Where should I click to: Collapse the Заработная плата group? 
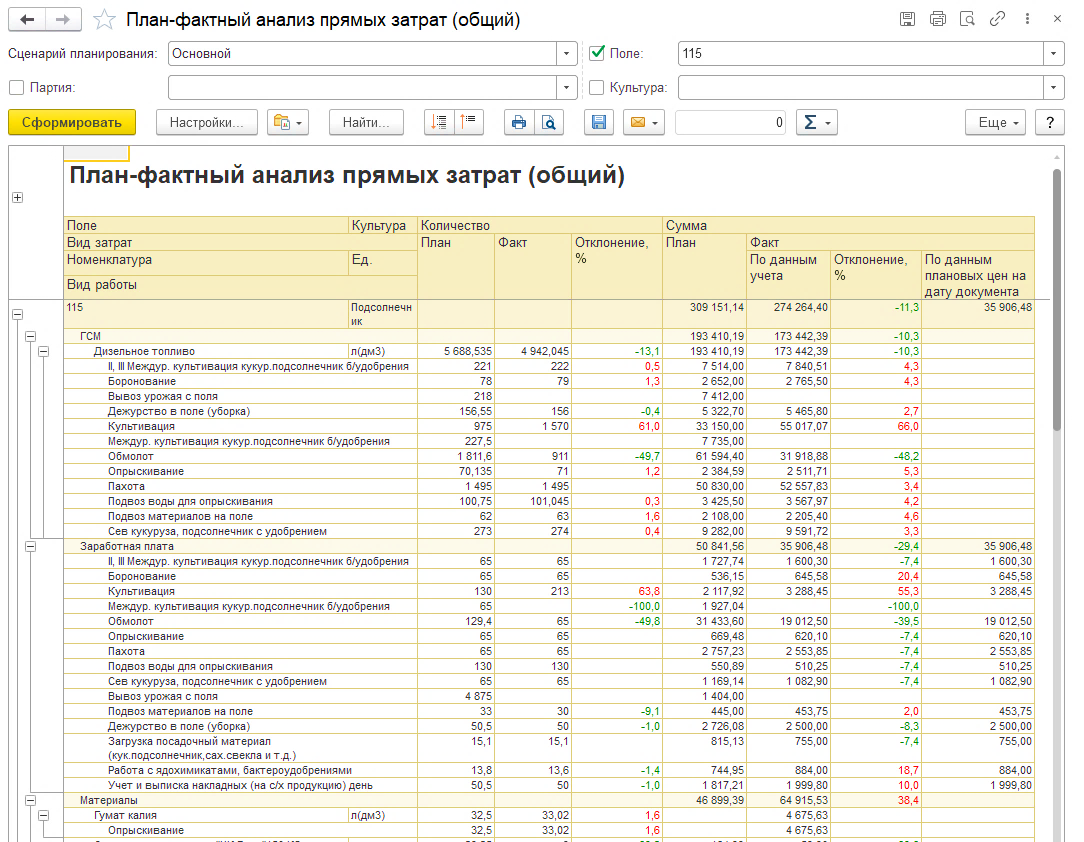tap(30, 547)
